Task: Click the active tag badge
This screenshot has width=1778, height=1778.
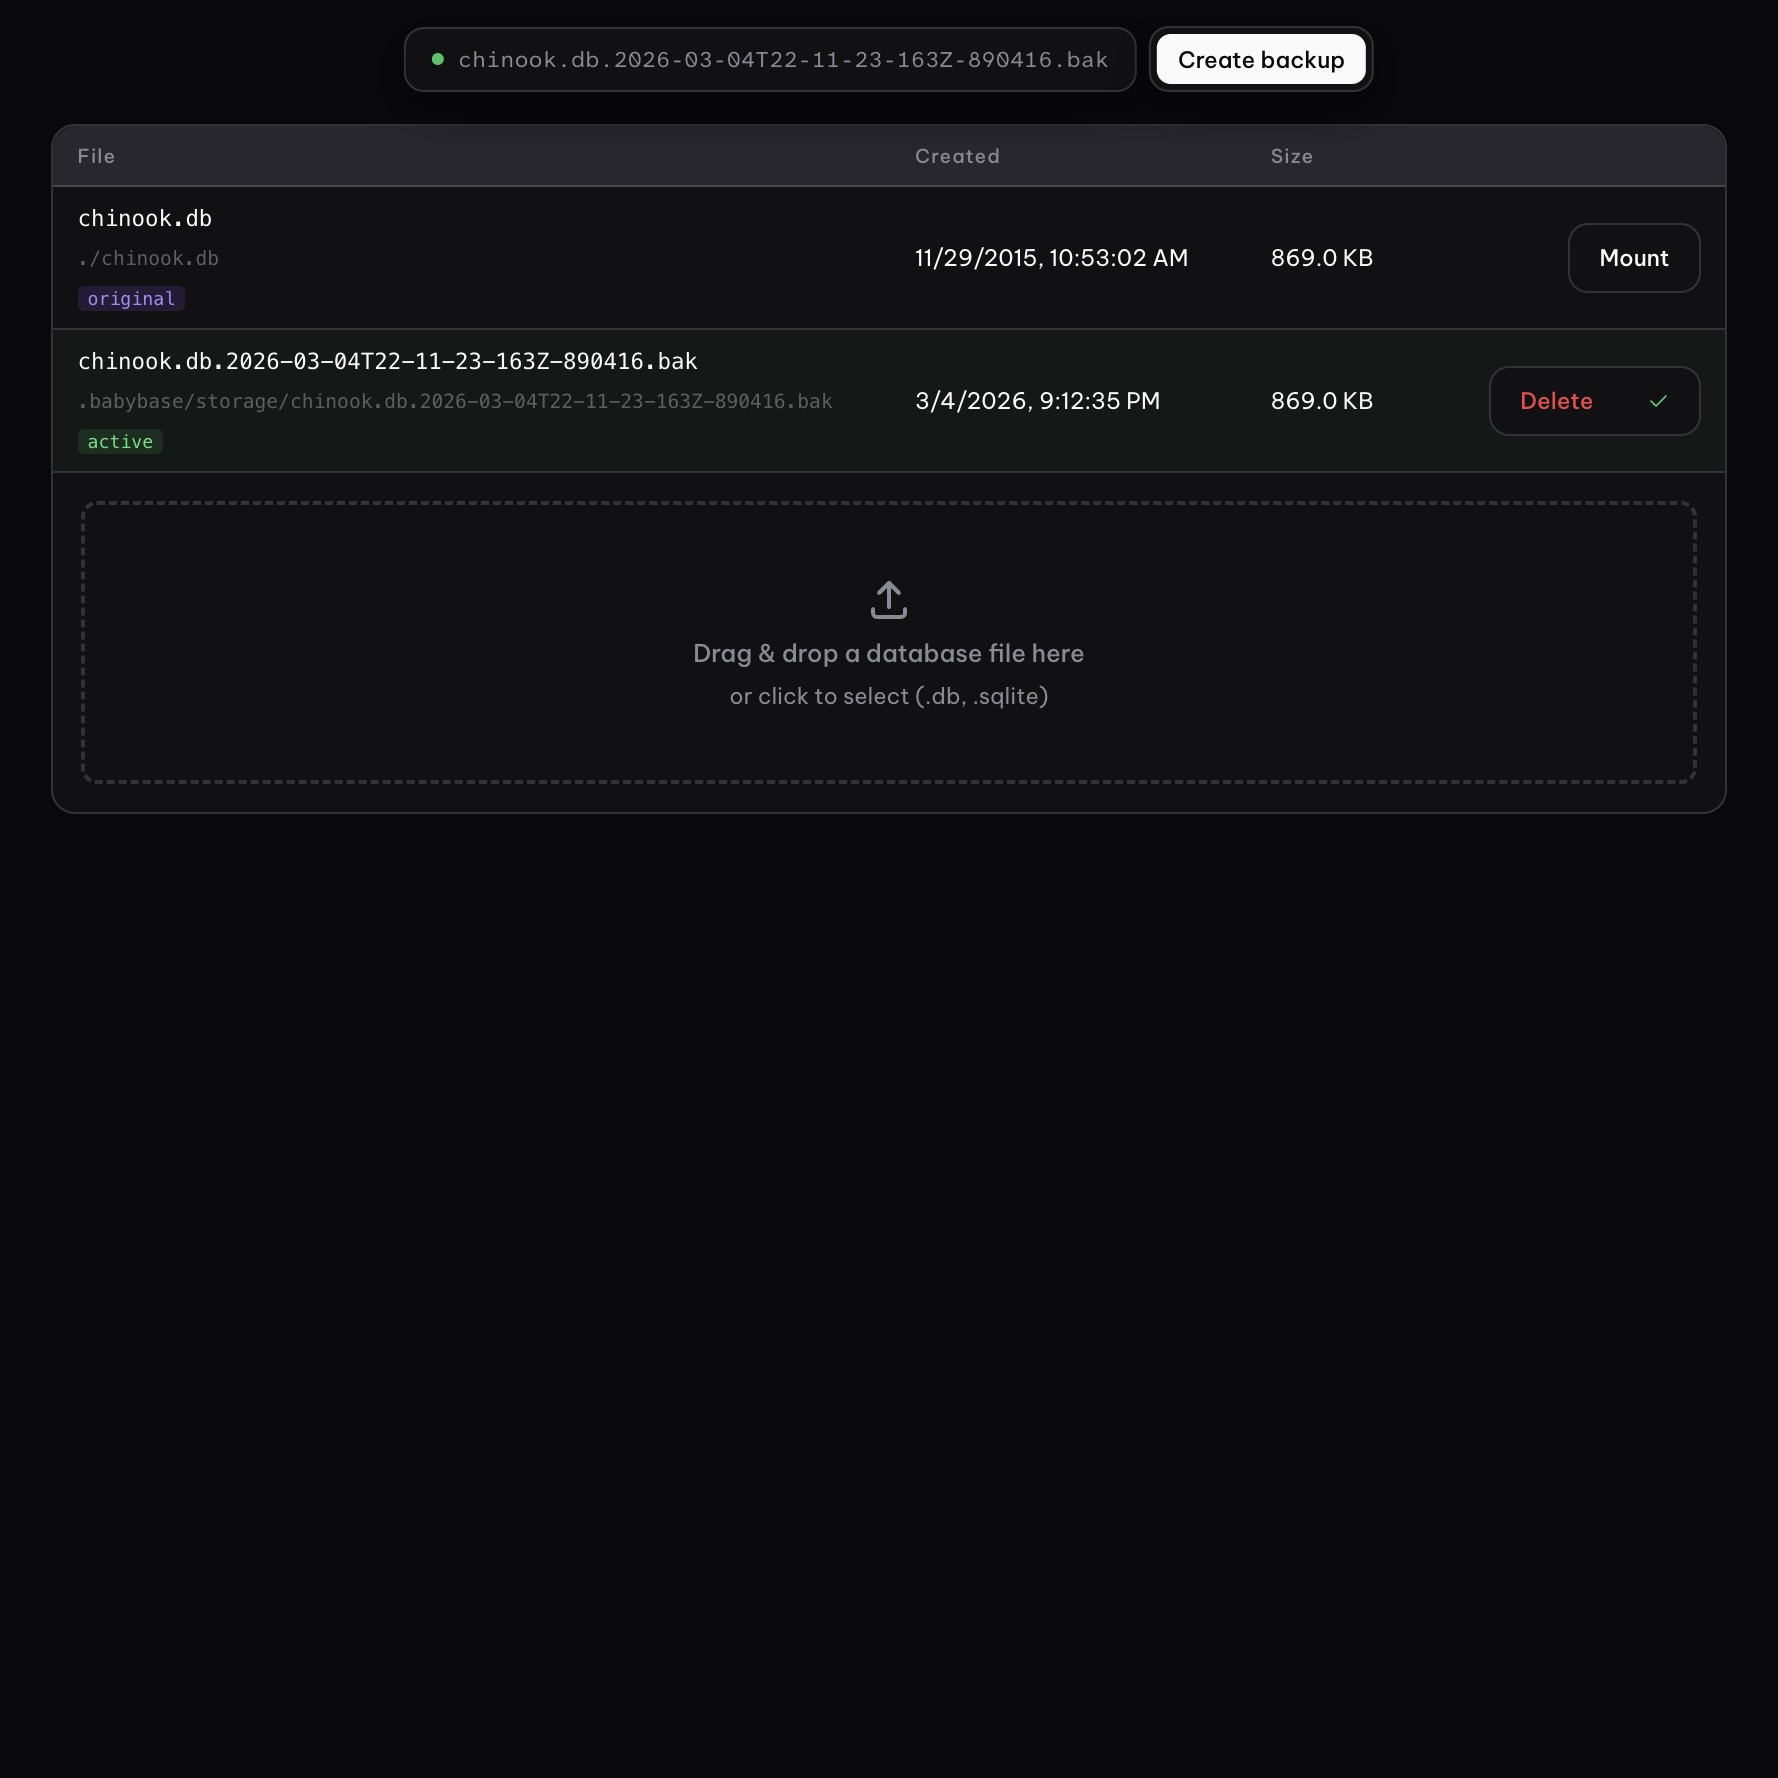Action: 120,442
